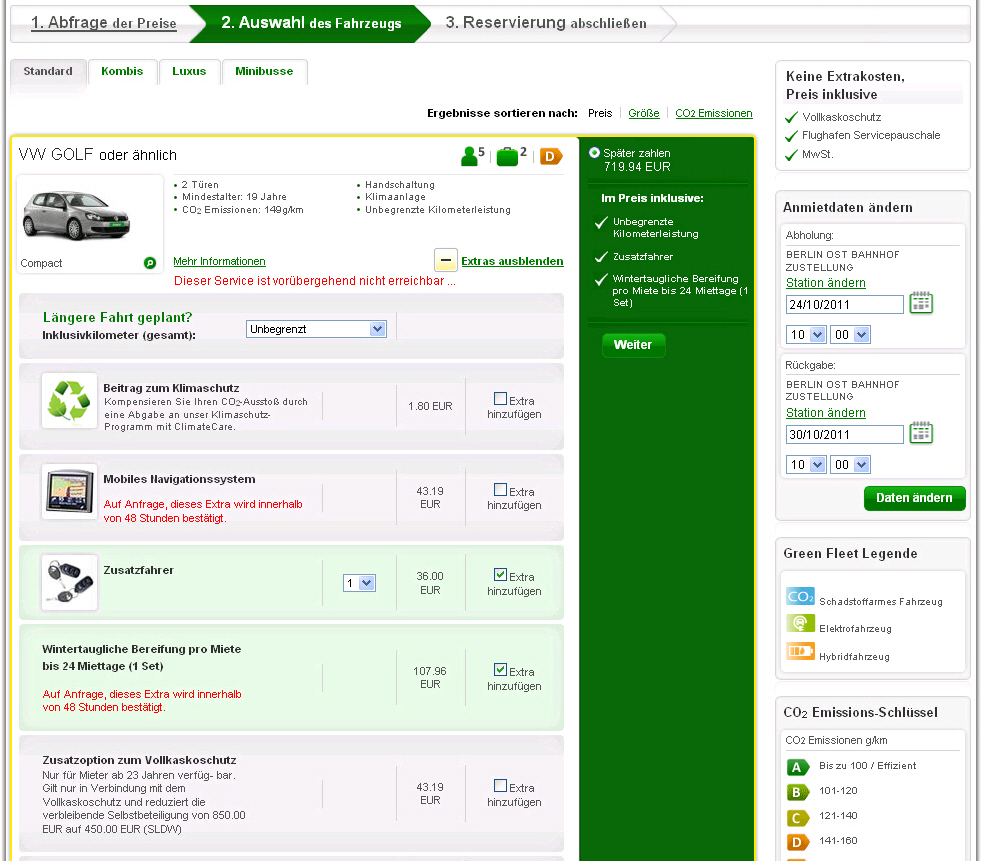
Task: Switch to the Kombis tab
Action: [122, 72]
